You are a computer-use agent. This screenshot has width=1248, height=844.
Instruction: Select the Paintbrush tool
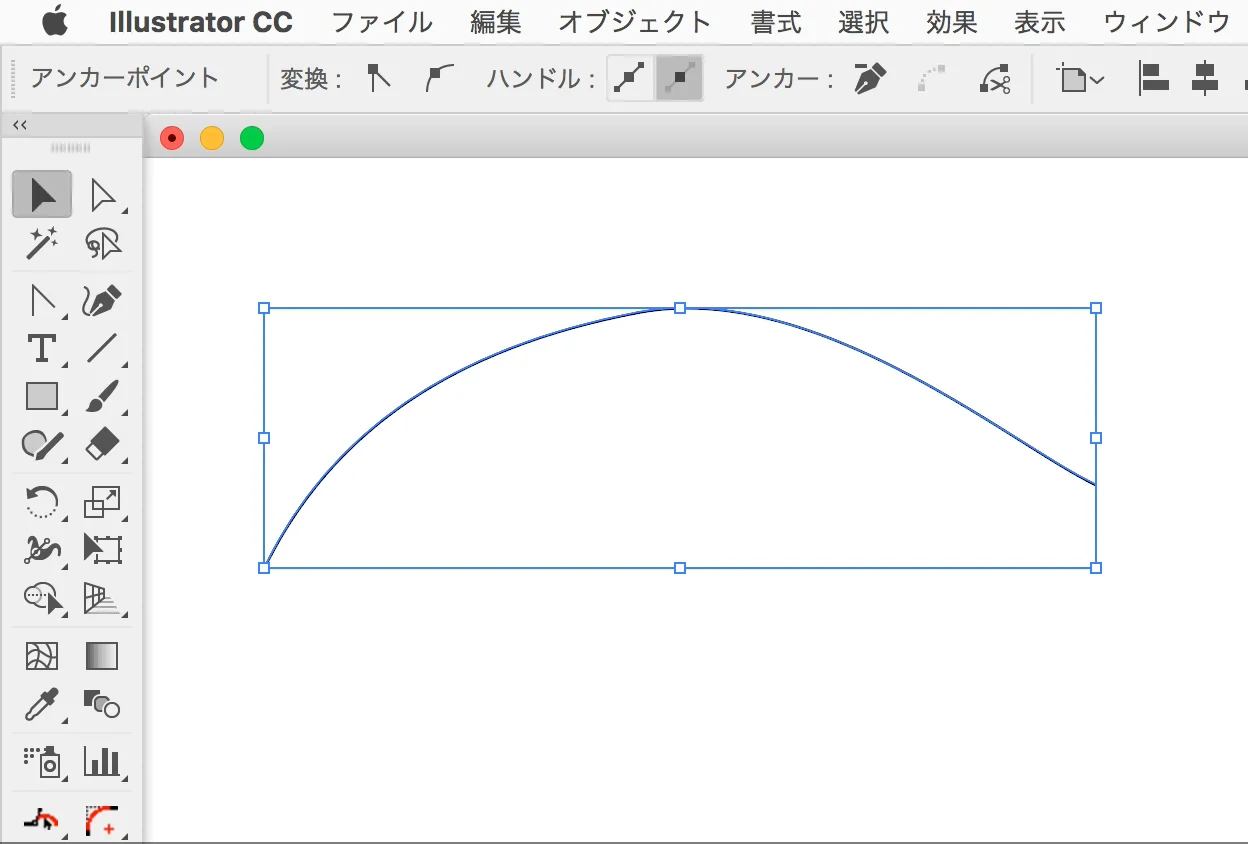pos(103,397)
